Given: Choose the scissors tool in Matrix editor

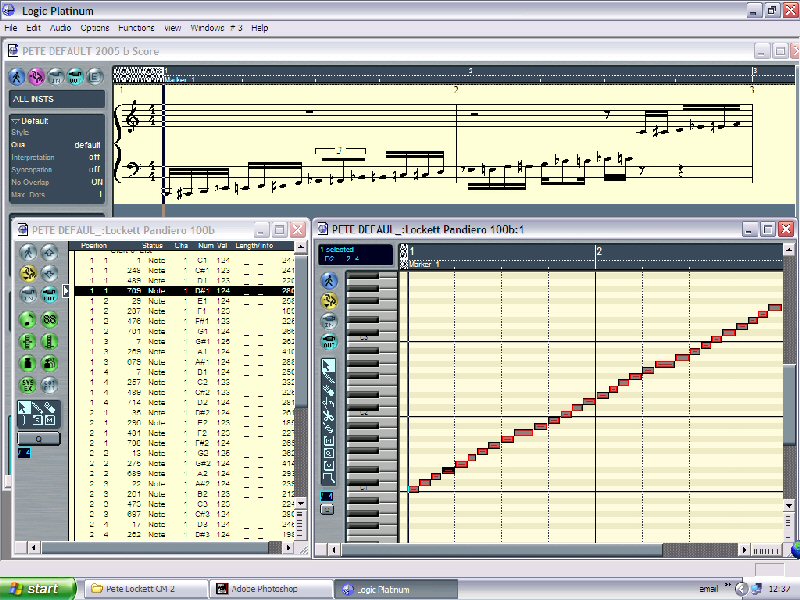Looking at the screenshot, I should pos(328,415).
